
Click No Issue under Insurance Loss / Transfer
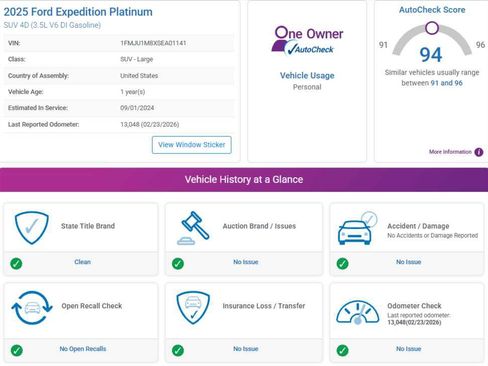(x=246, y=349)
